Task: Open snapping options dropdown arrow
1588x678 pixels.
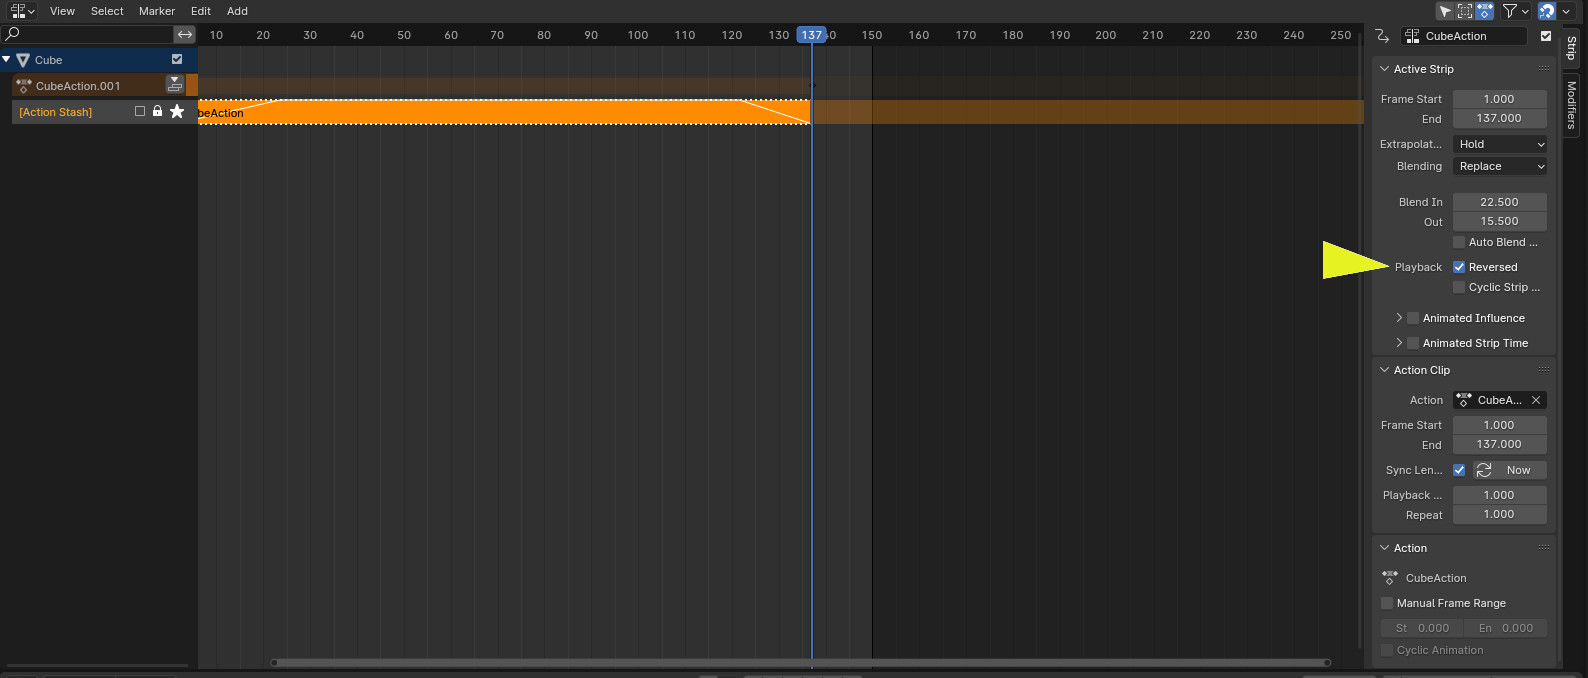Action: click(x=1566, y=11)
